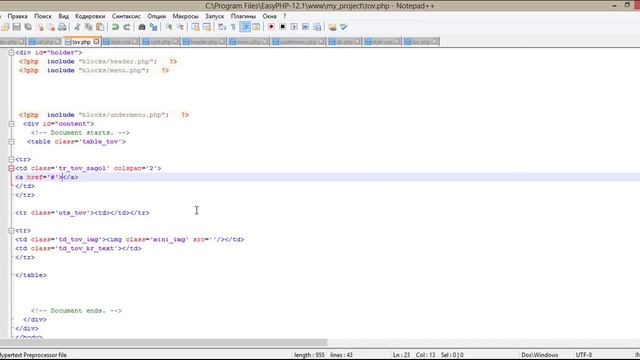The width and height of the screenshot is (640, 360).
Task: Open the Опции menu
Action: coord(157,16)
